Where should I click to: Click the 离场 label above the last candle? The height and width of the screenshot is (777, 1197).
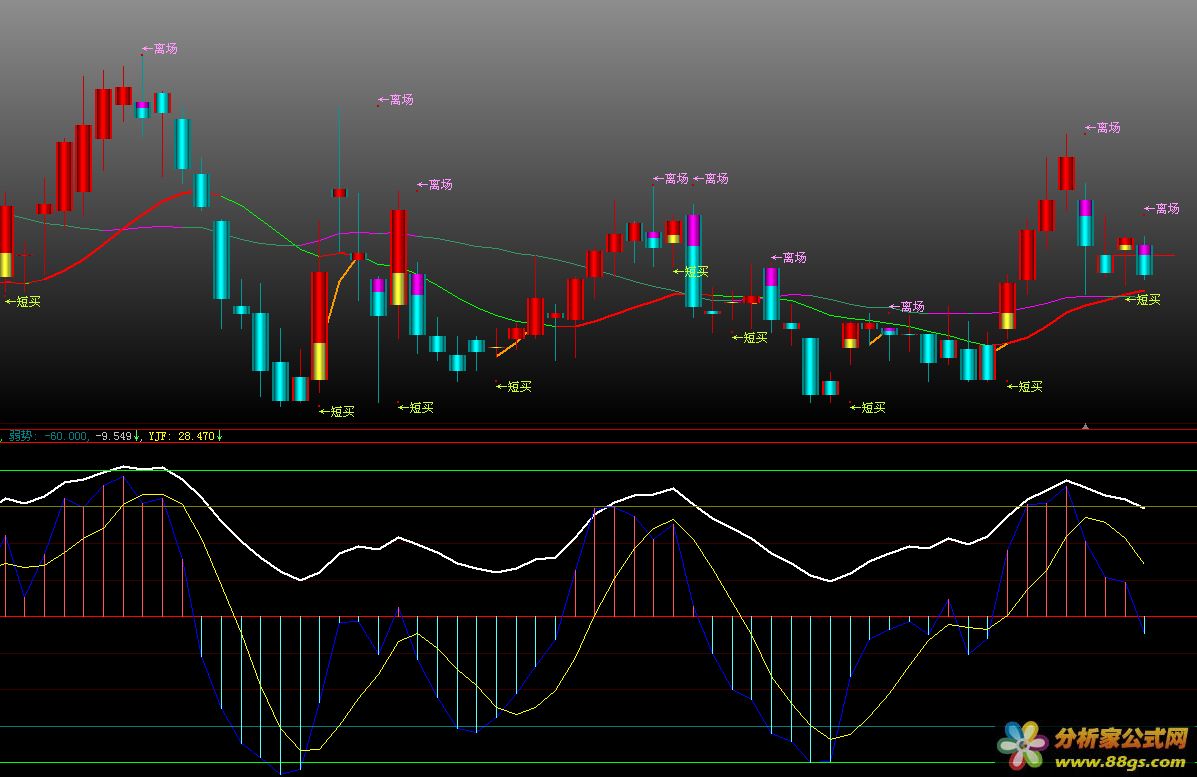pyautogui.click(x=1162, y=208)
